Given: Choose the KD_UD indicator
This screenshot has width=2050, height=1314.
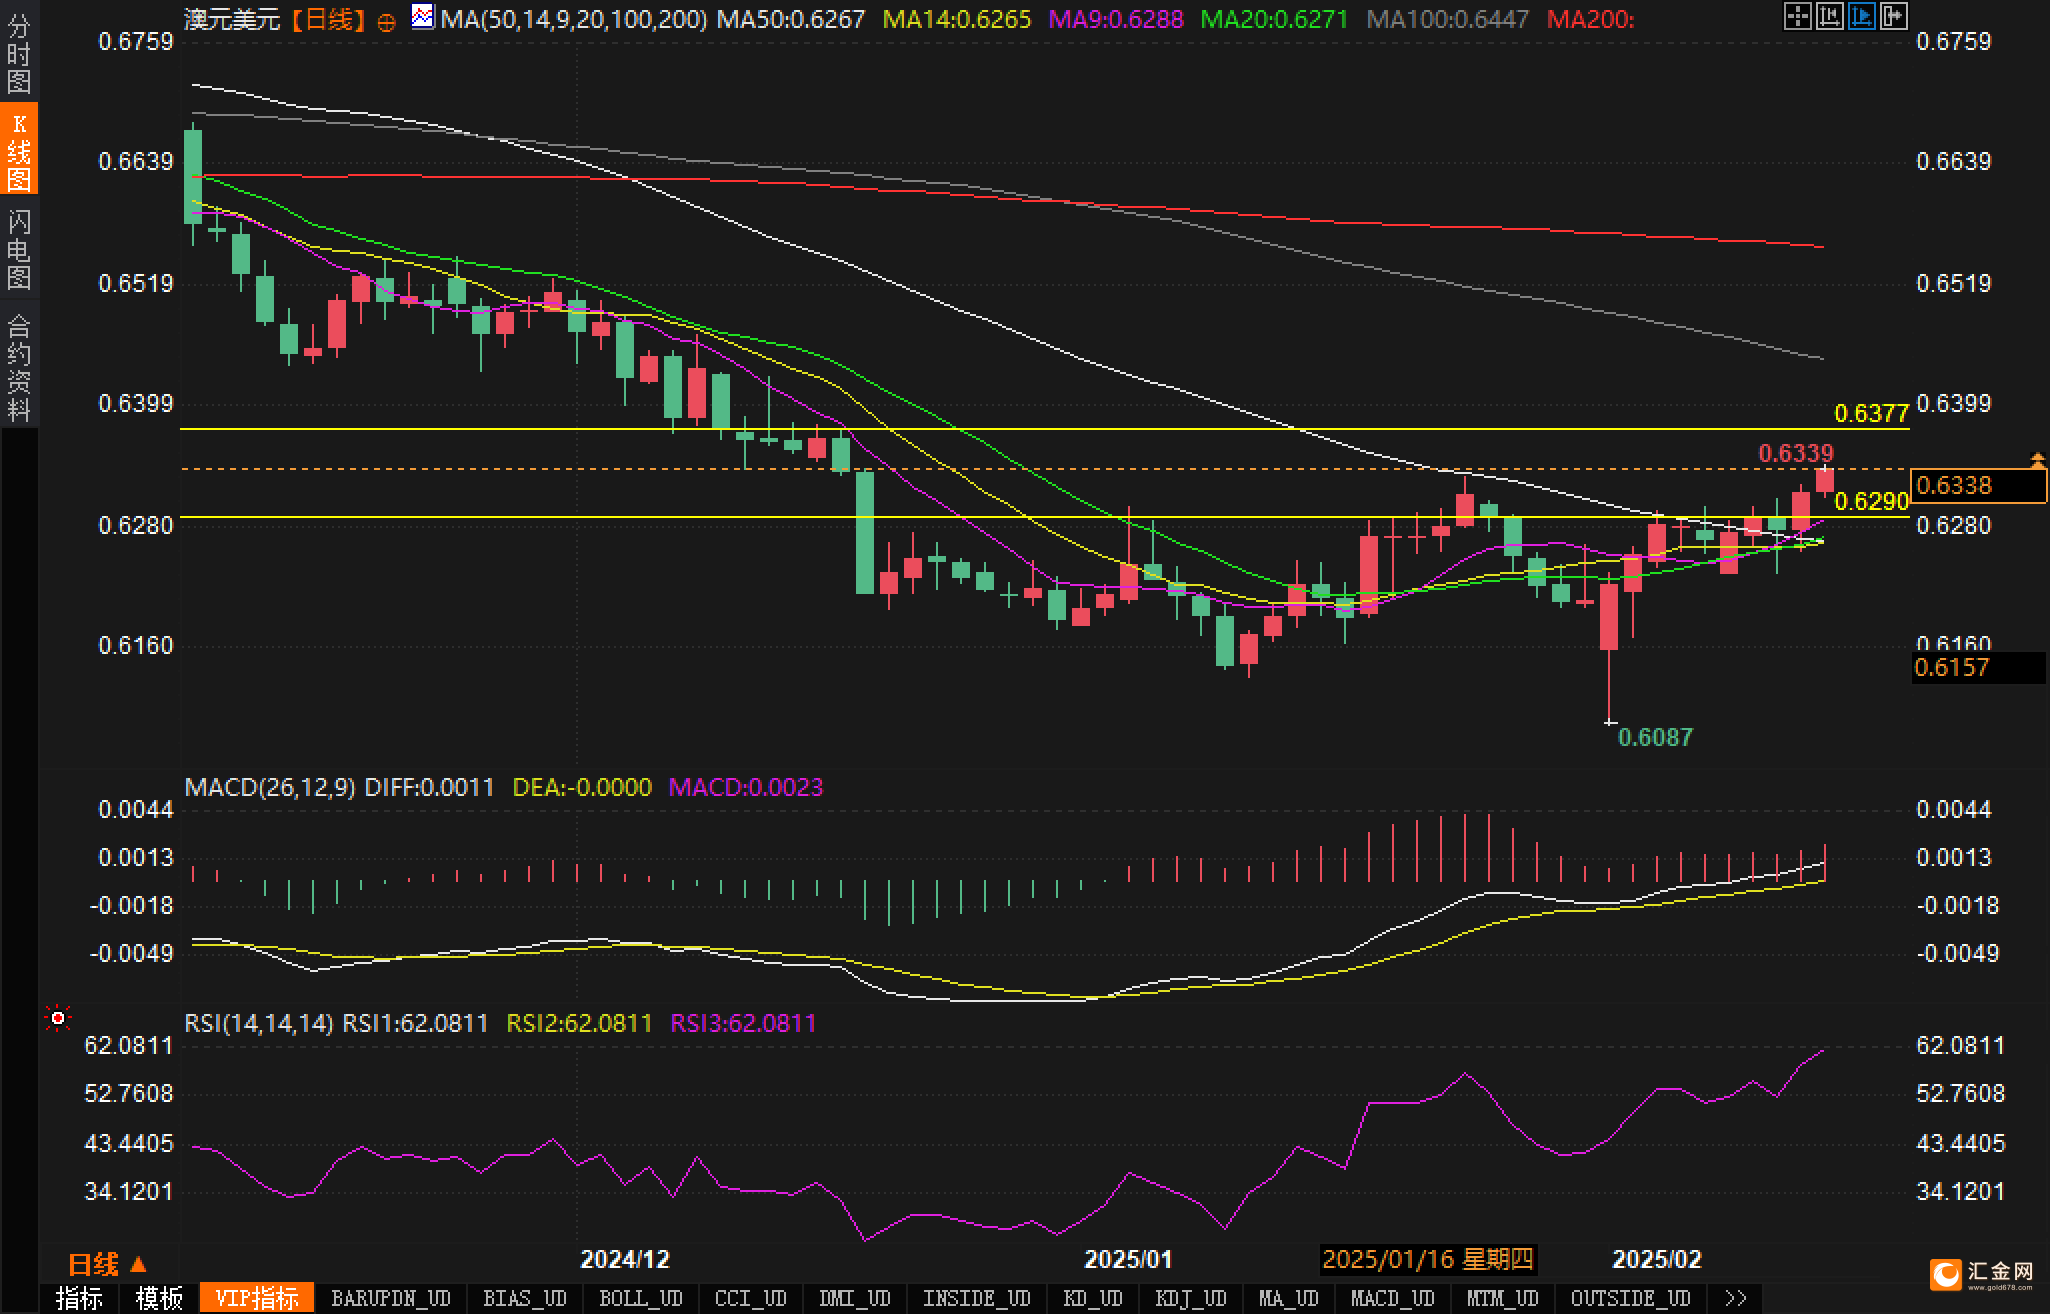Looking at the screenshot, I should click(1093, 1298).
